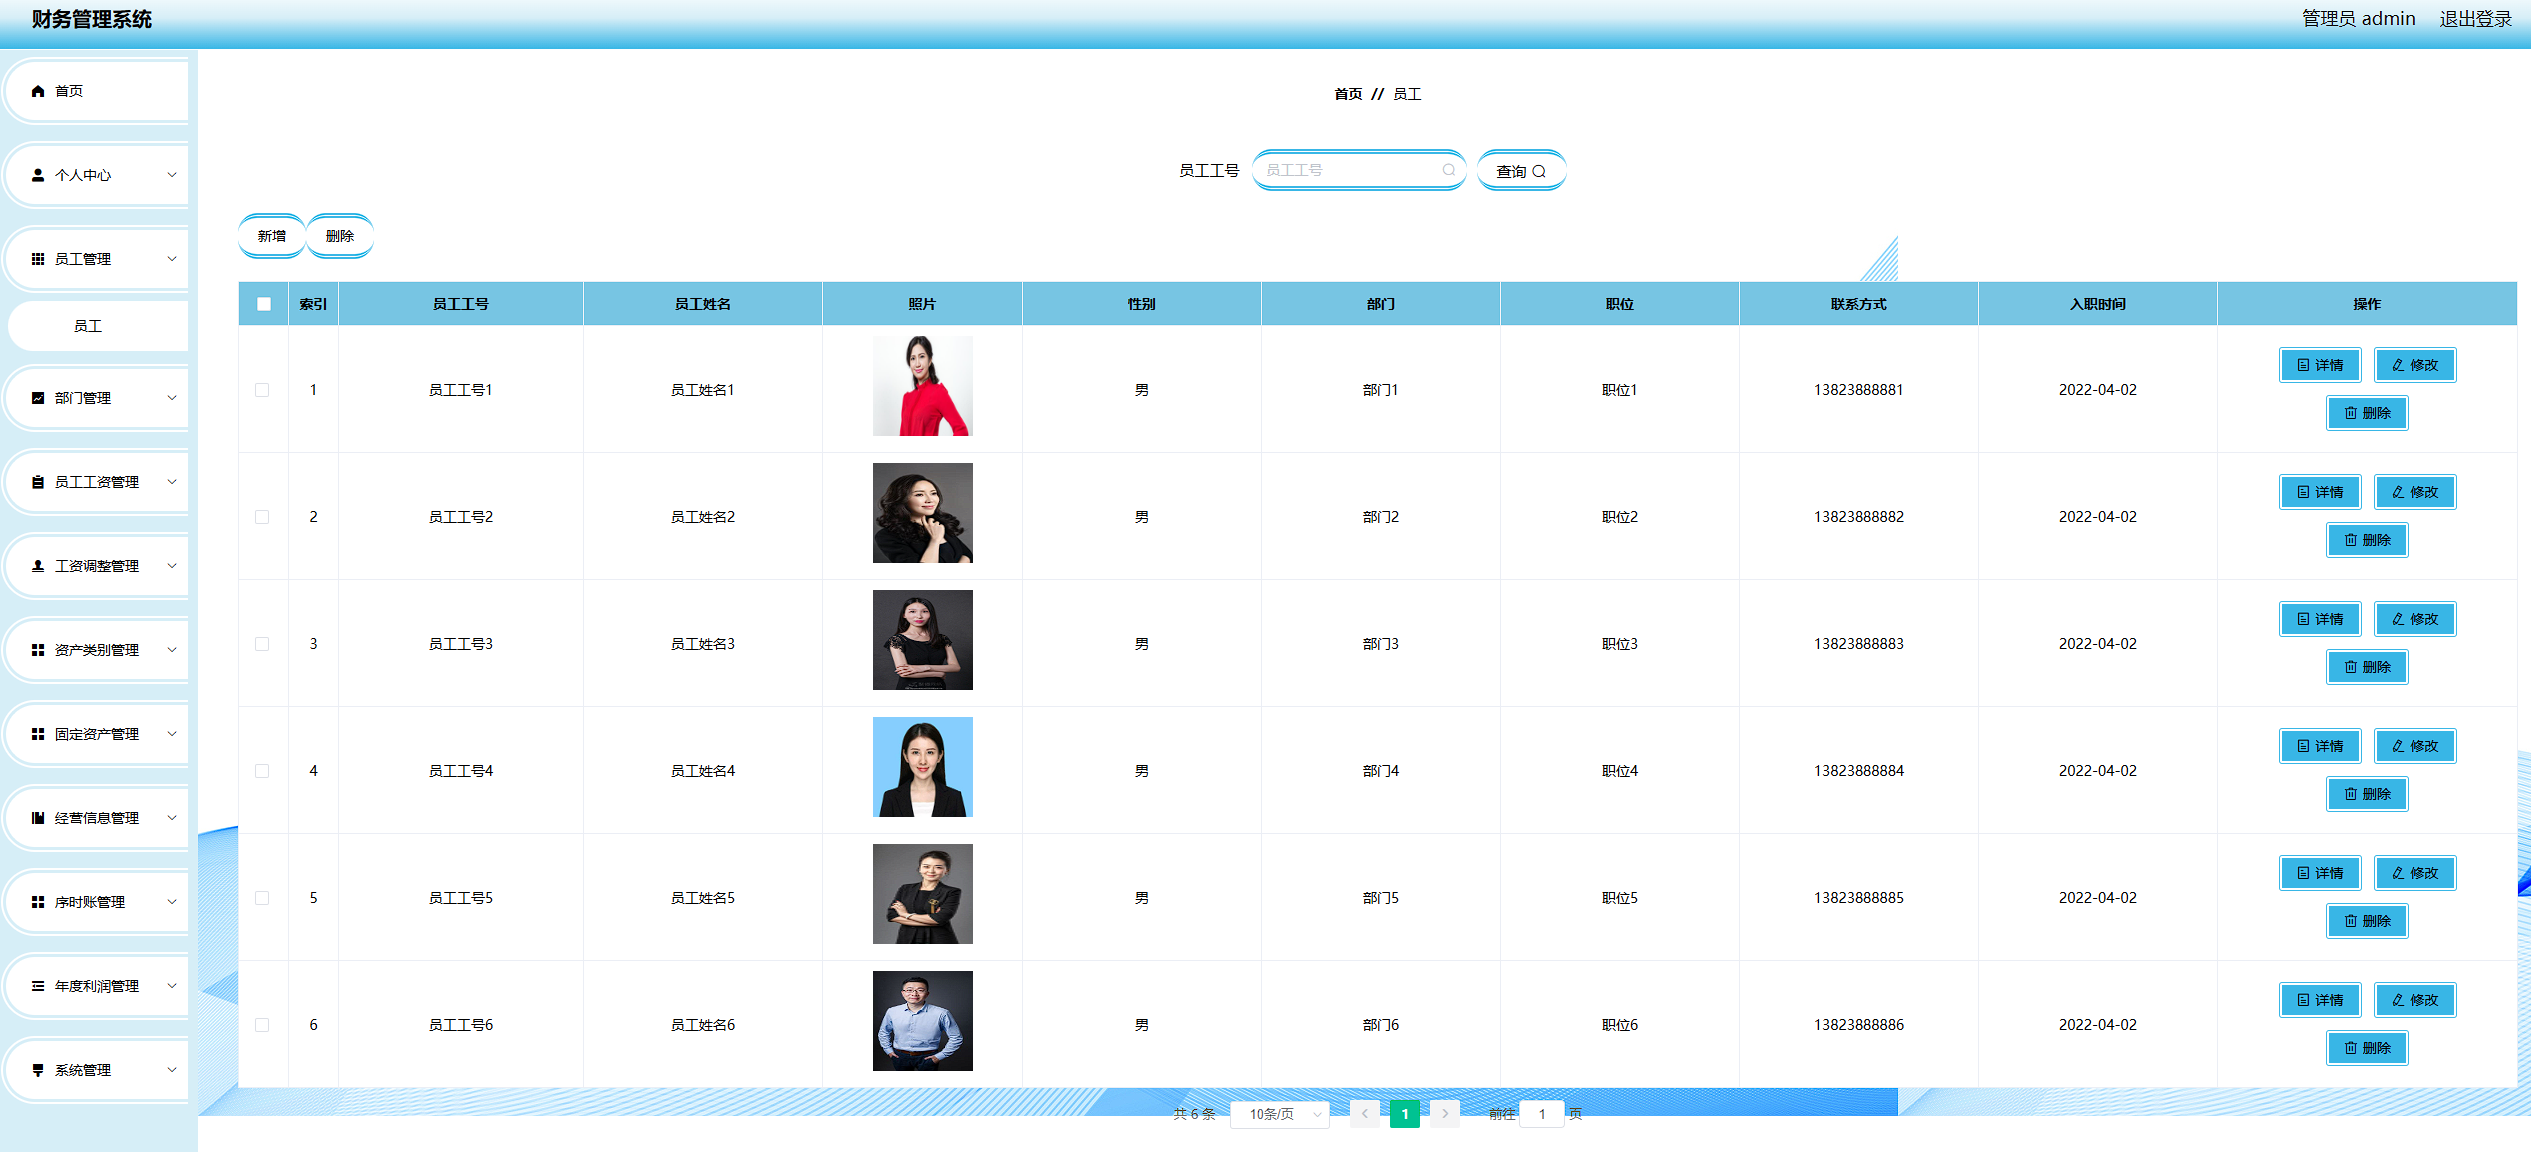
Task: Click the clipboard icon beside 员工工资管理
Action: coord(38,482)
